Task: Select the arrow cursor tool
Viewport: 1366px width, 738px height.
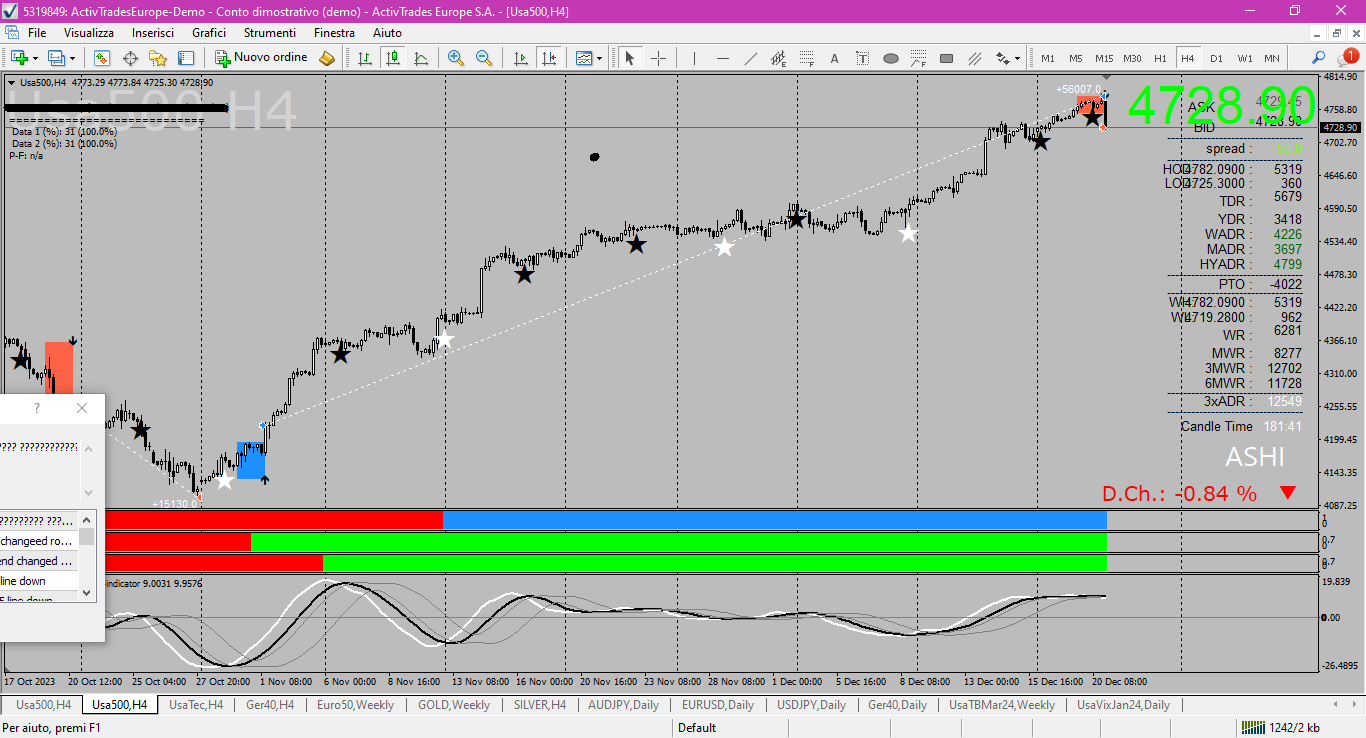Action: coord(630,58)
